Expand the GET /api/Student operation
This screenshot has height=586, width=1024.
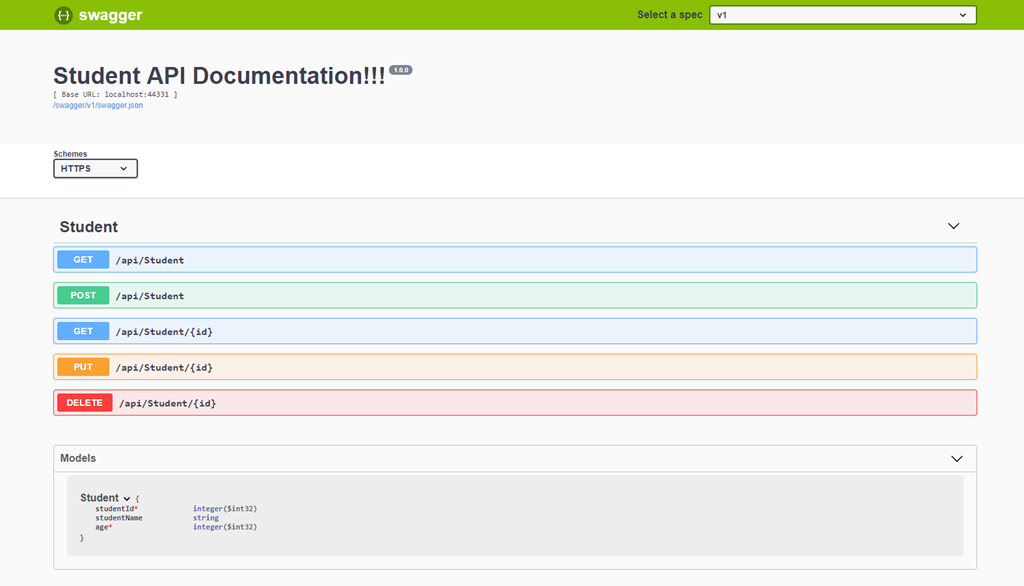click(x=515, y=260)
